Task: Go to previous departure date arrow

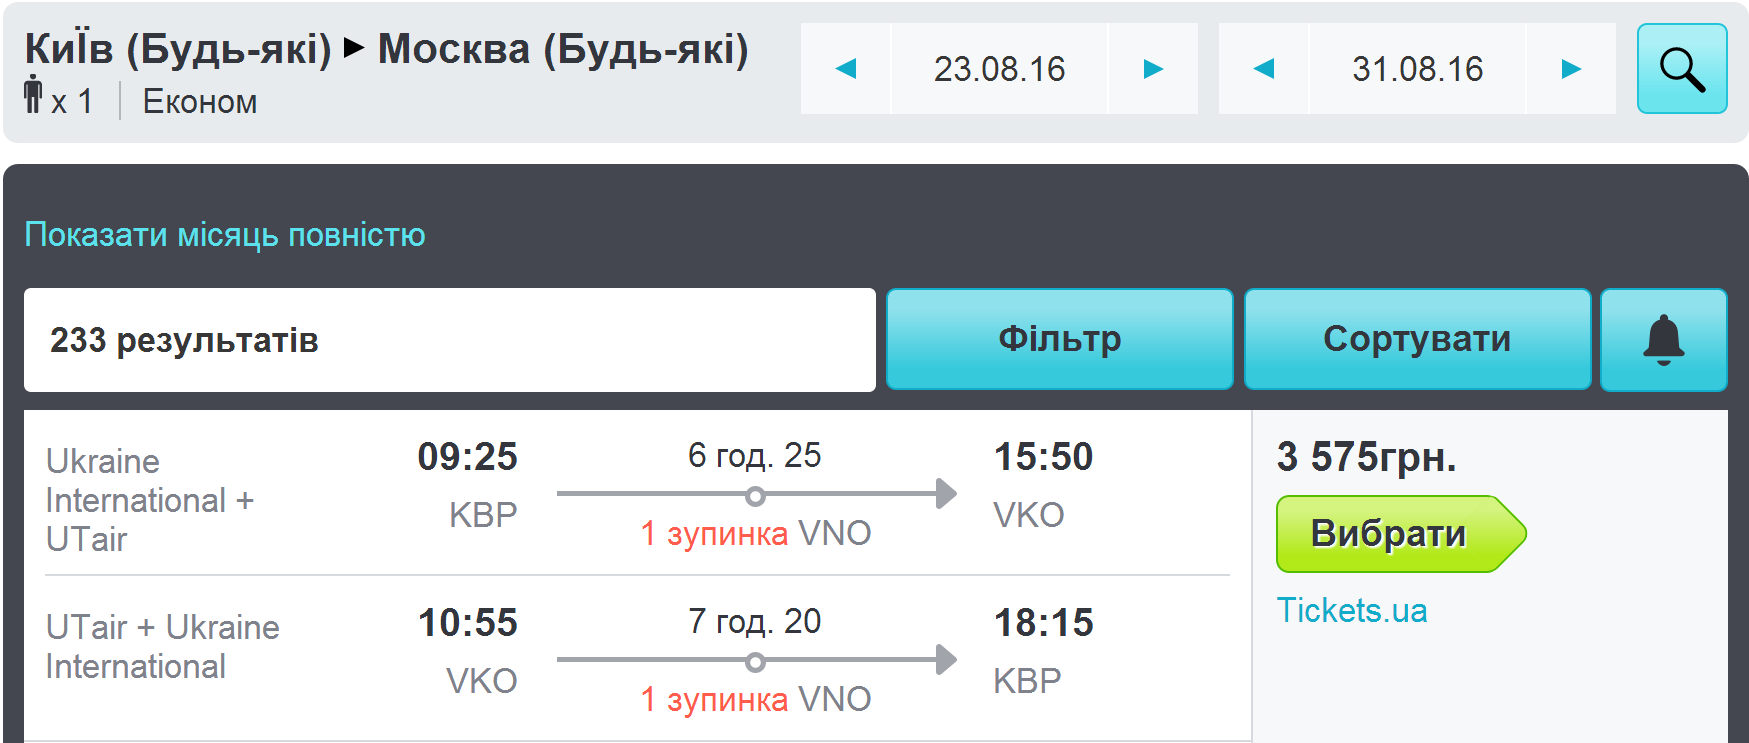Action: 846,69
